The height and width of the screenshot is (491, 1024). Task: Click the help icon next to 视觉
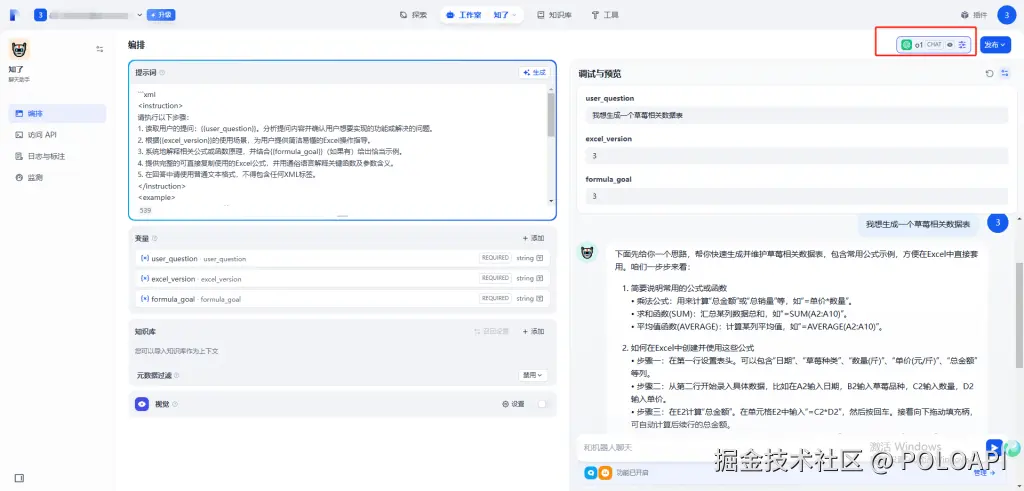[174, 404]
